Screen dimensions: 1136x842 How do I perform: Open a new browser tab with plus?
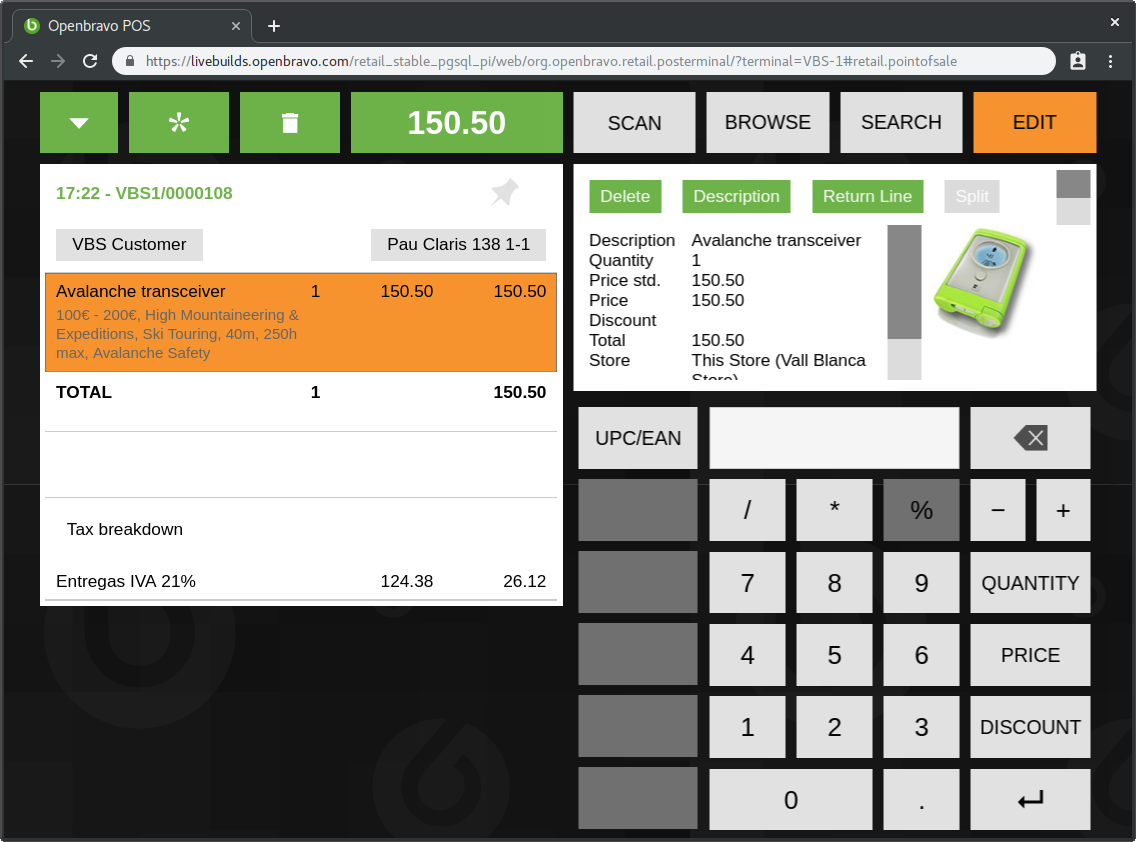(274, 26)
